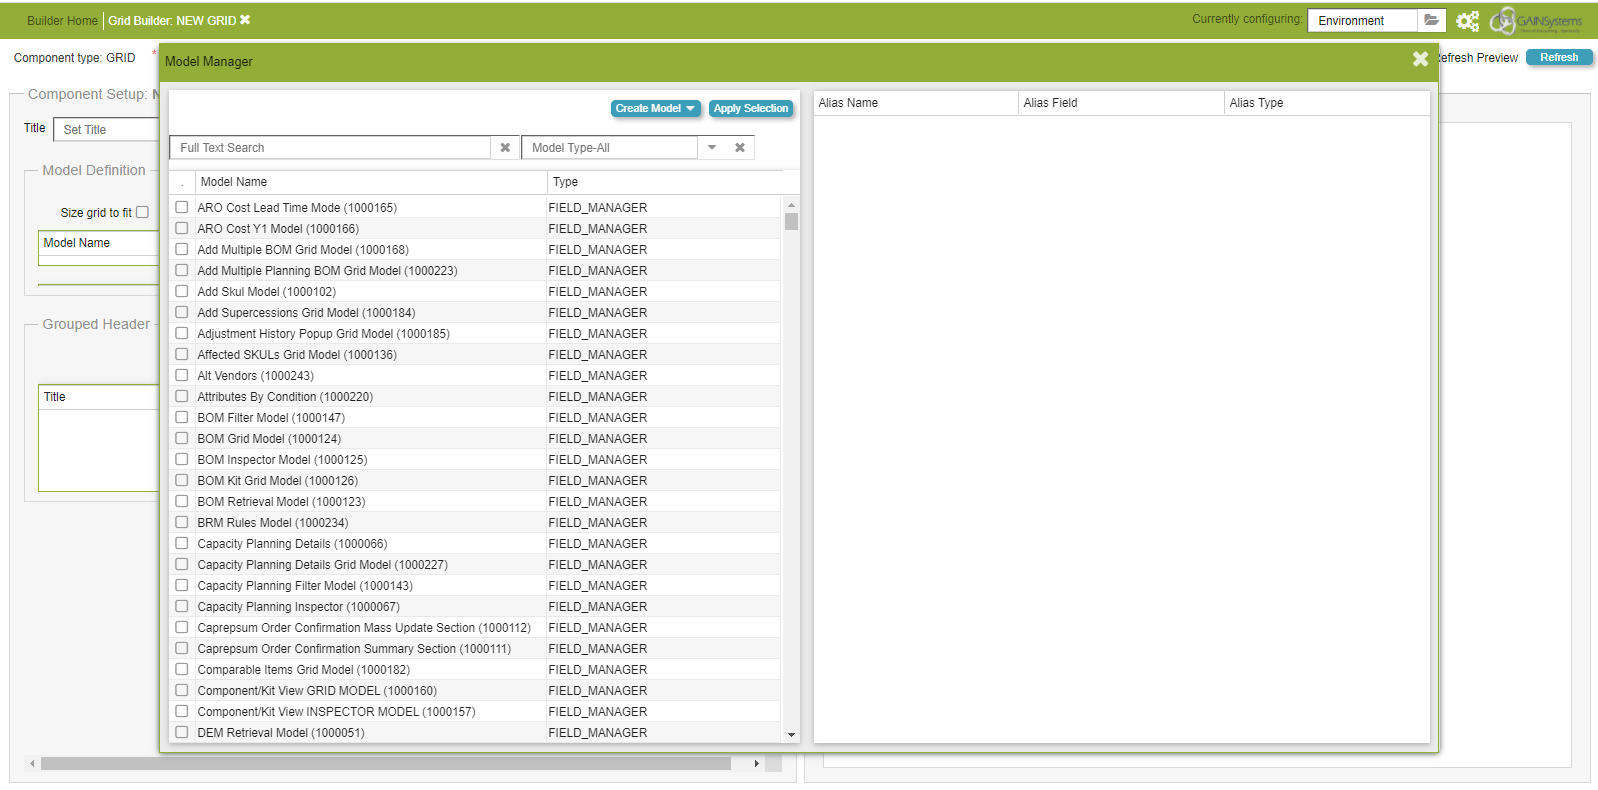Close the NEW GRID builder tab
Screen dimensions: 1598x790
245,20
